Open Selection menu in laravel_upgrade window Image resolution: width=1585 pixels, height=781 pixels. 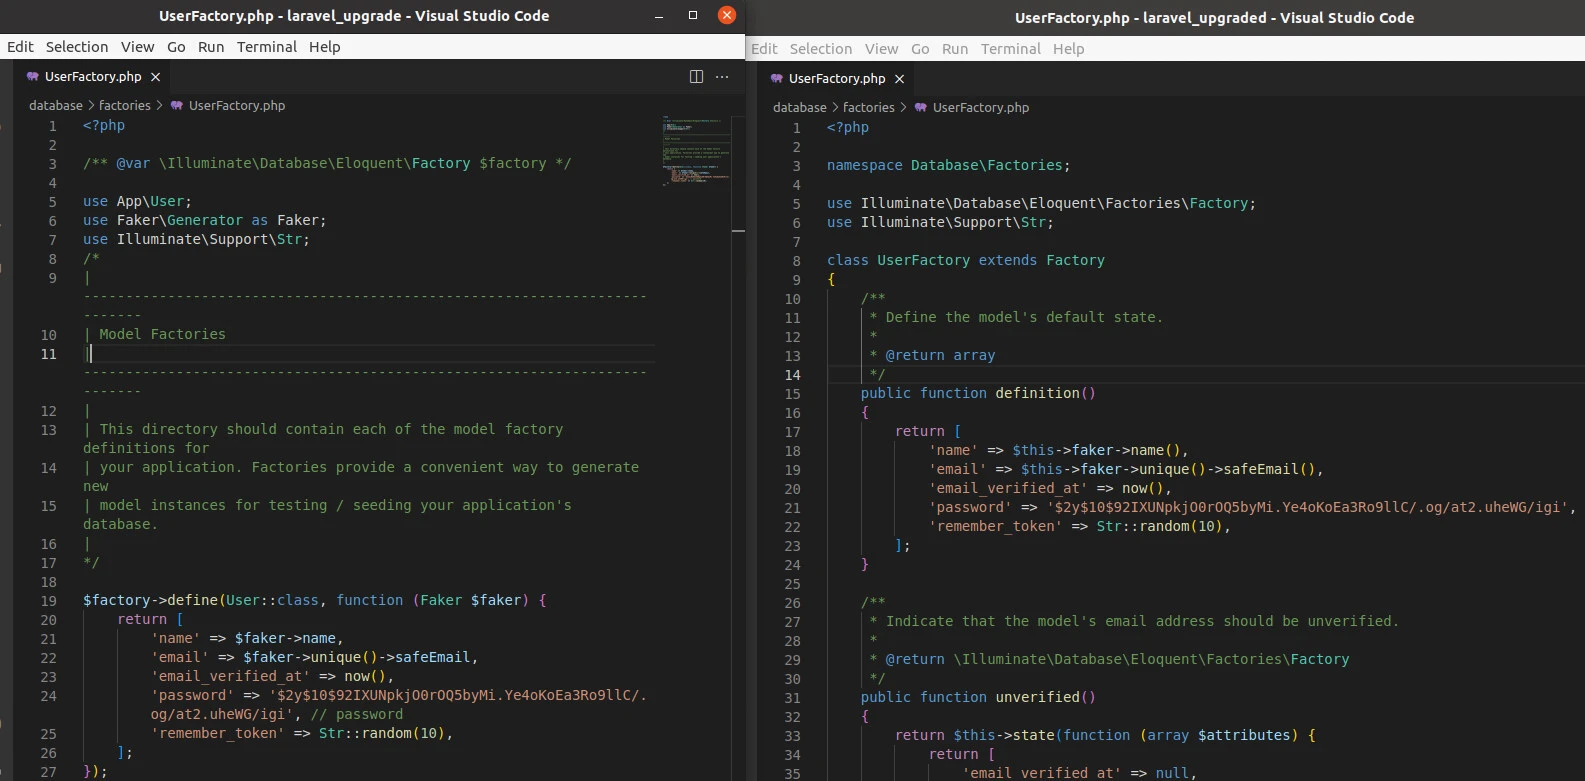(x=76, y=47)
